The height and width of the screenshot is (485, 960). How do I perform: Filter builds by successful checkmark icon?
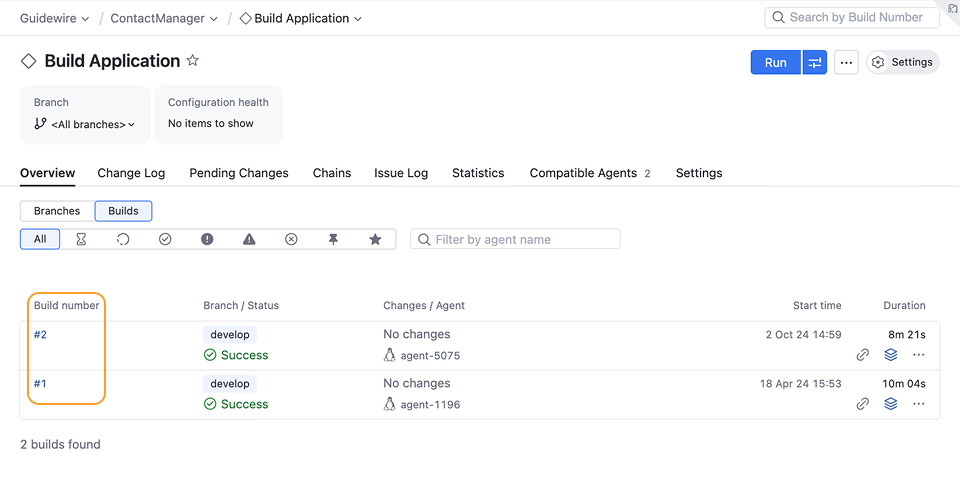[x=165, y=239]
